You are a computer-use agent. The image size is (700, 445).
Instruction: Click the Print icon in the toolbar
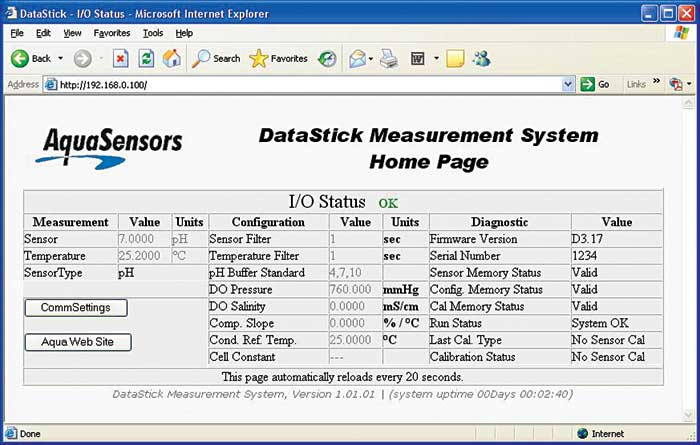pyautogui.click(x=389, y=58)
